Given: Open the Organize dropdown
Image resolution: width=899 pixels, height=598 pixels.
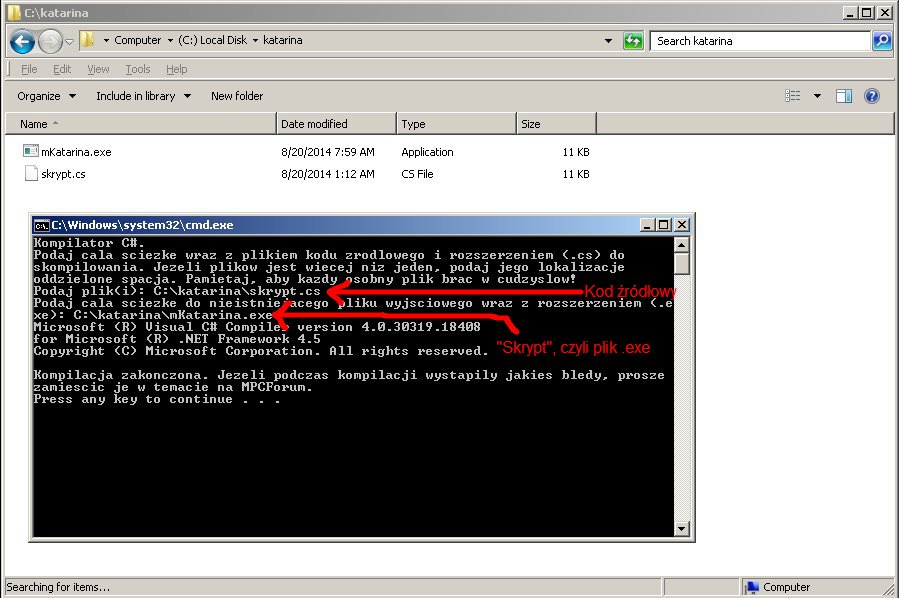Looking at the screenshot, I should 46,96.
